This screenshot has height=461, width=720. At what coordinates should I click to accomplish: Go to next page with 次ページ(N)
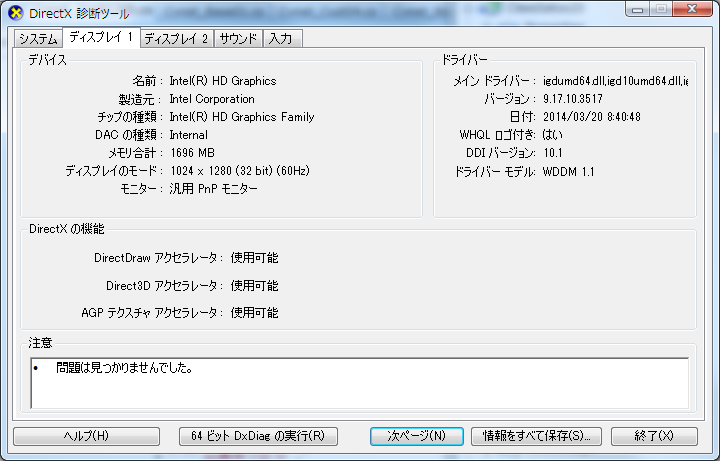[416, 436]
